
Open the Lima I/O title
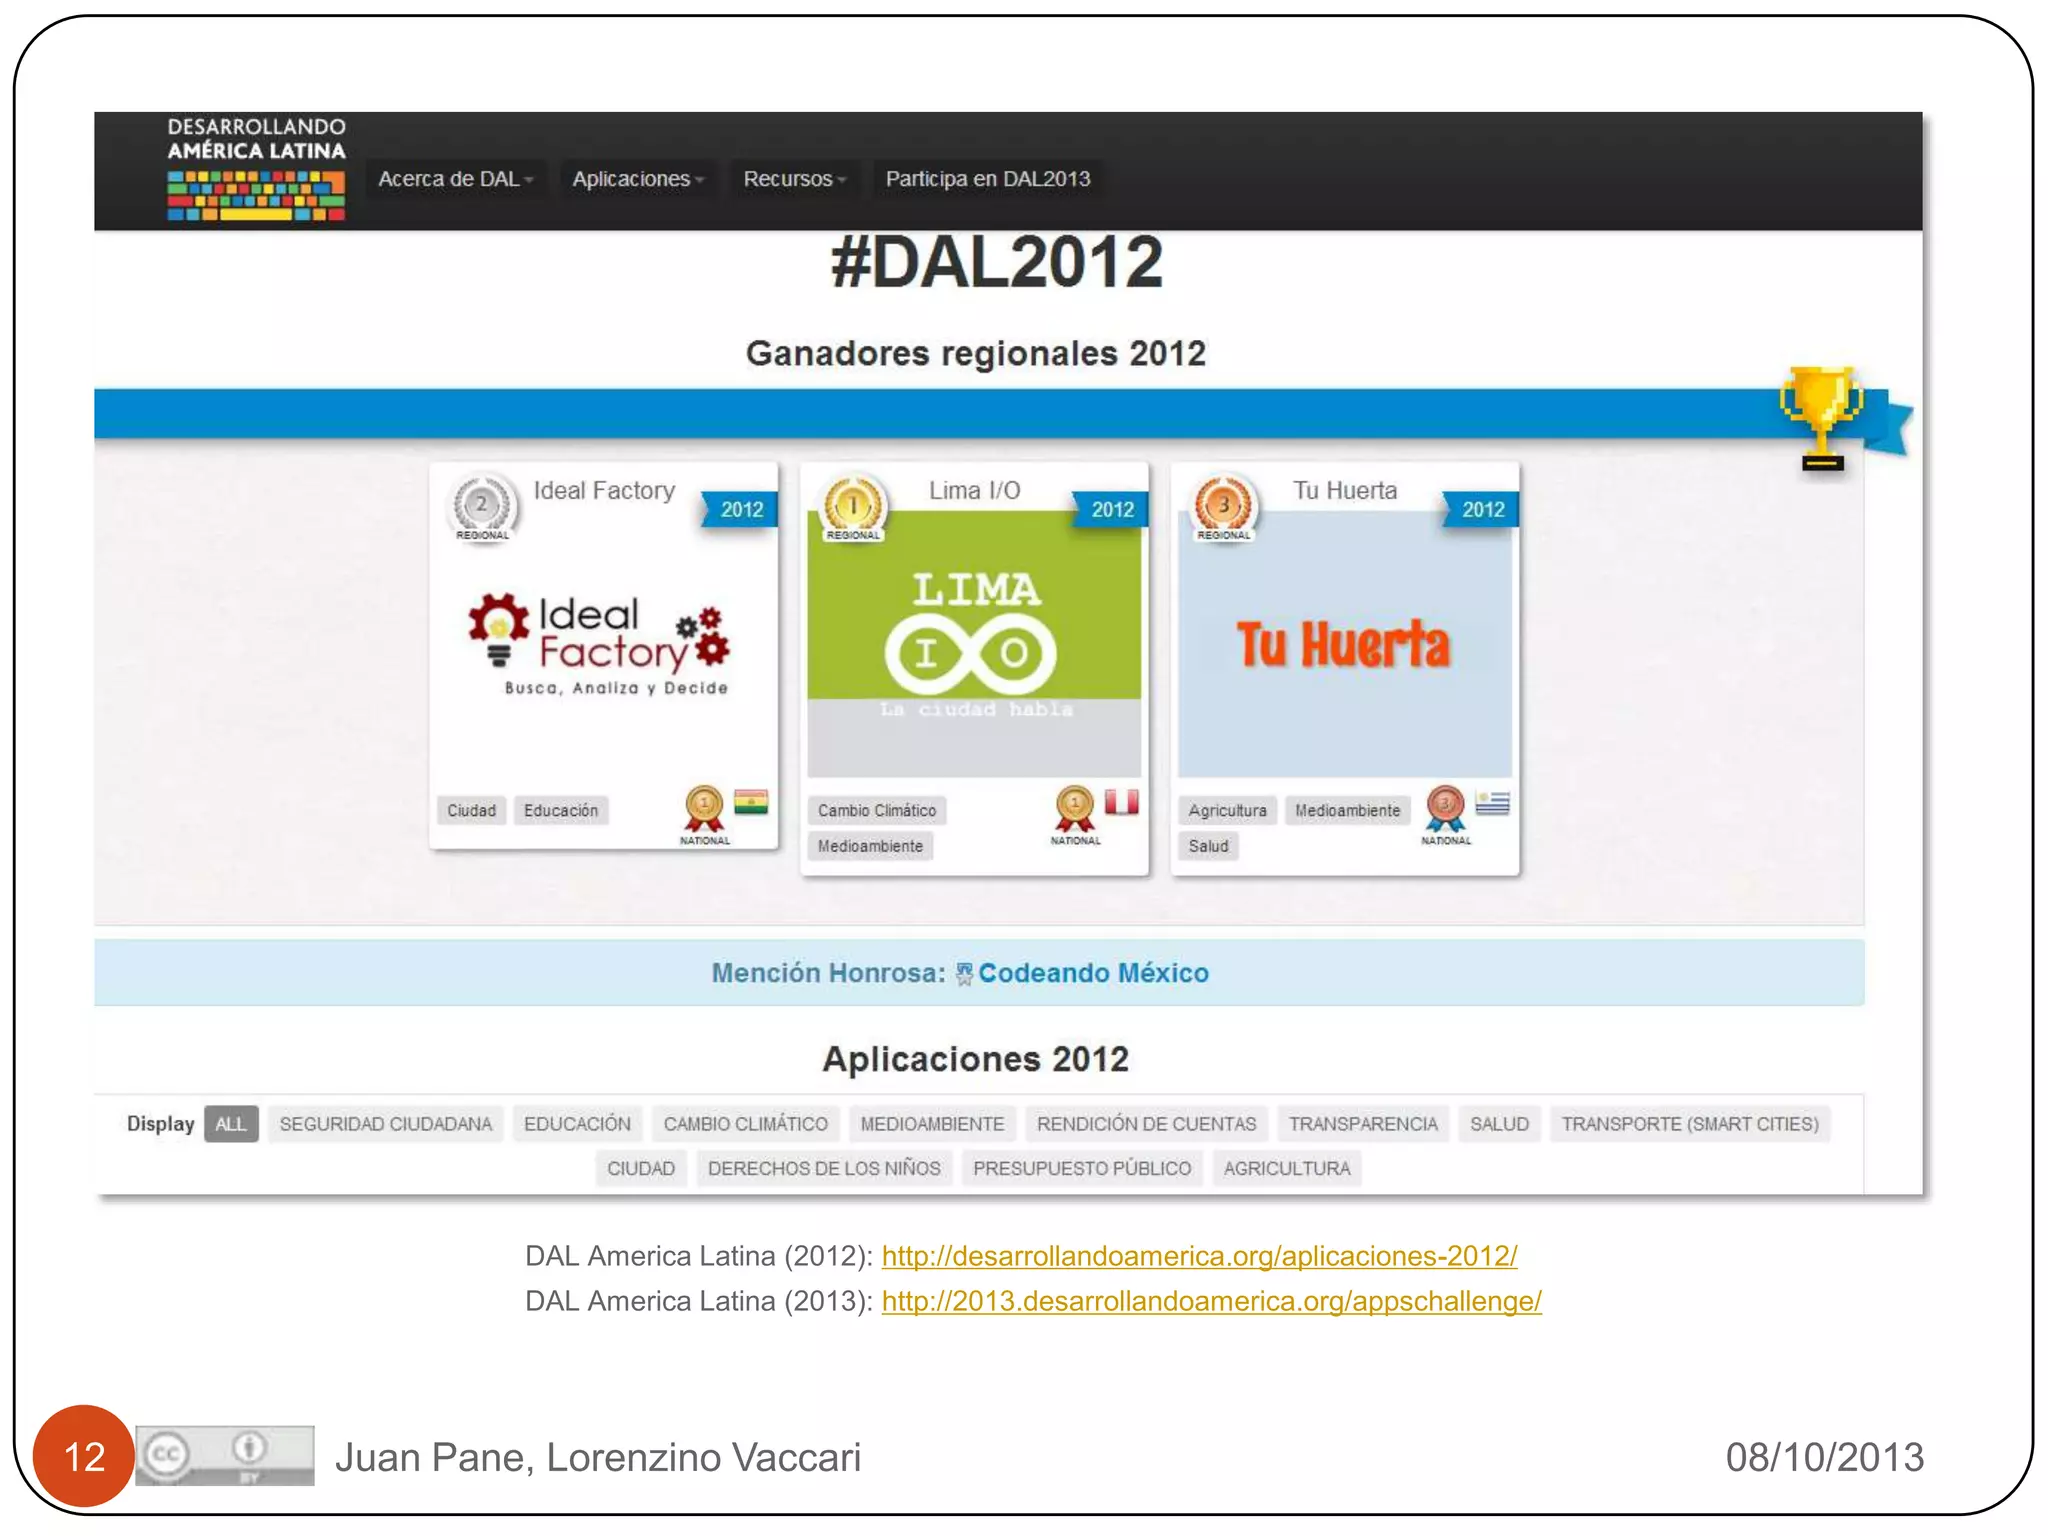coord(974,490)
